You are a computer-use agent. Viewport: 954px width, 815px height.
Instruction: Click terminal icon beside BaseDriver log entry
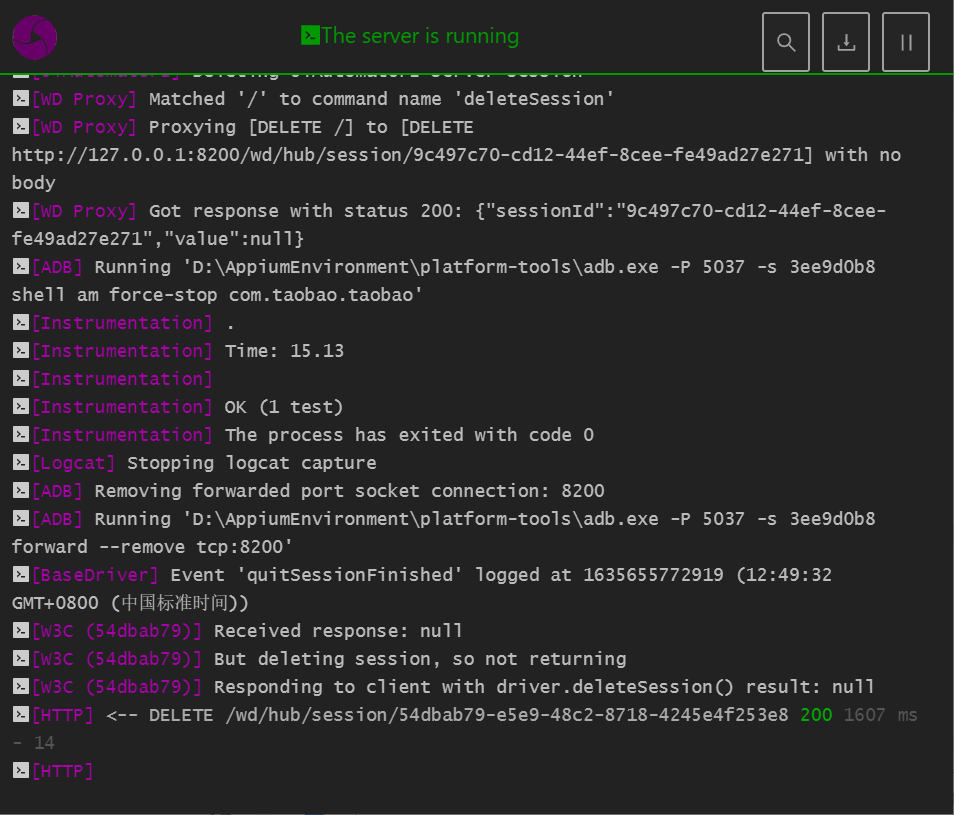pos(20,575)
